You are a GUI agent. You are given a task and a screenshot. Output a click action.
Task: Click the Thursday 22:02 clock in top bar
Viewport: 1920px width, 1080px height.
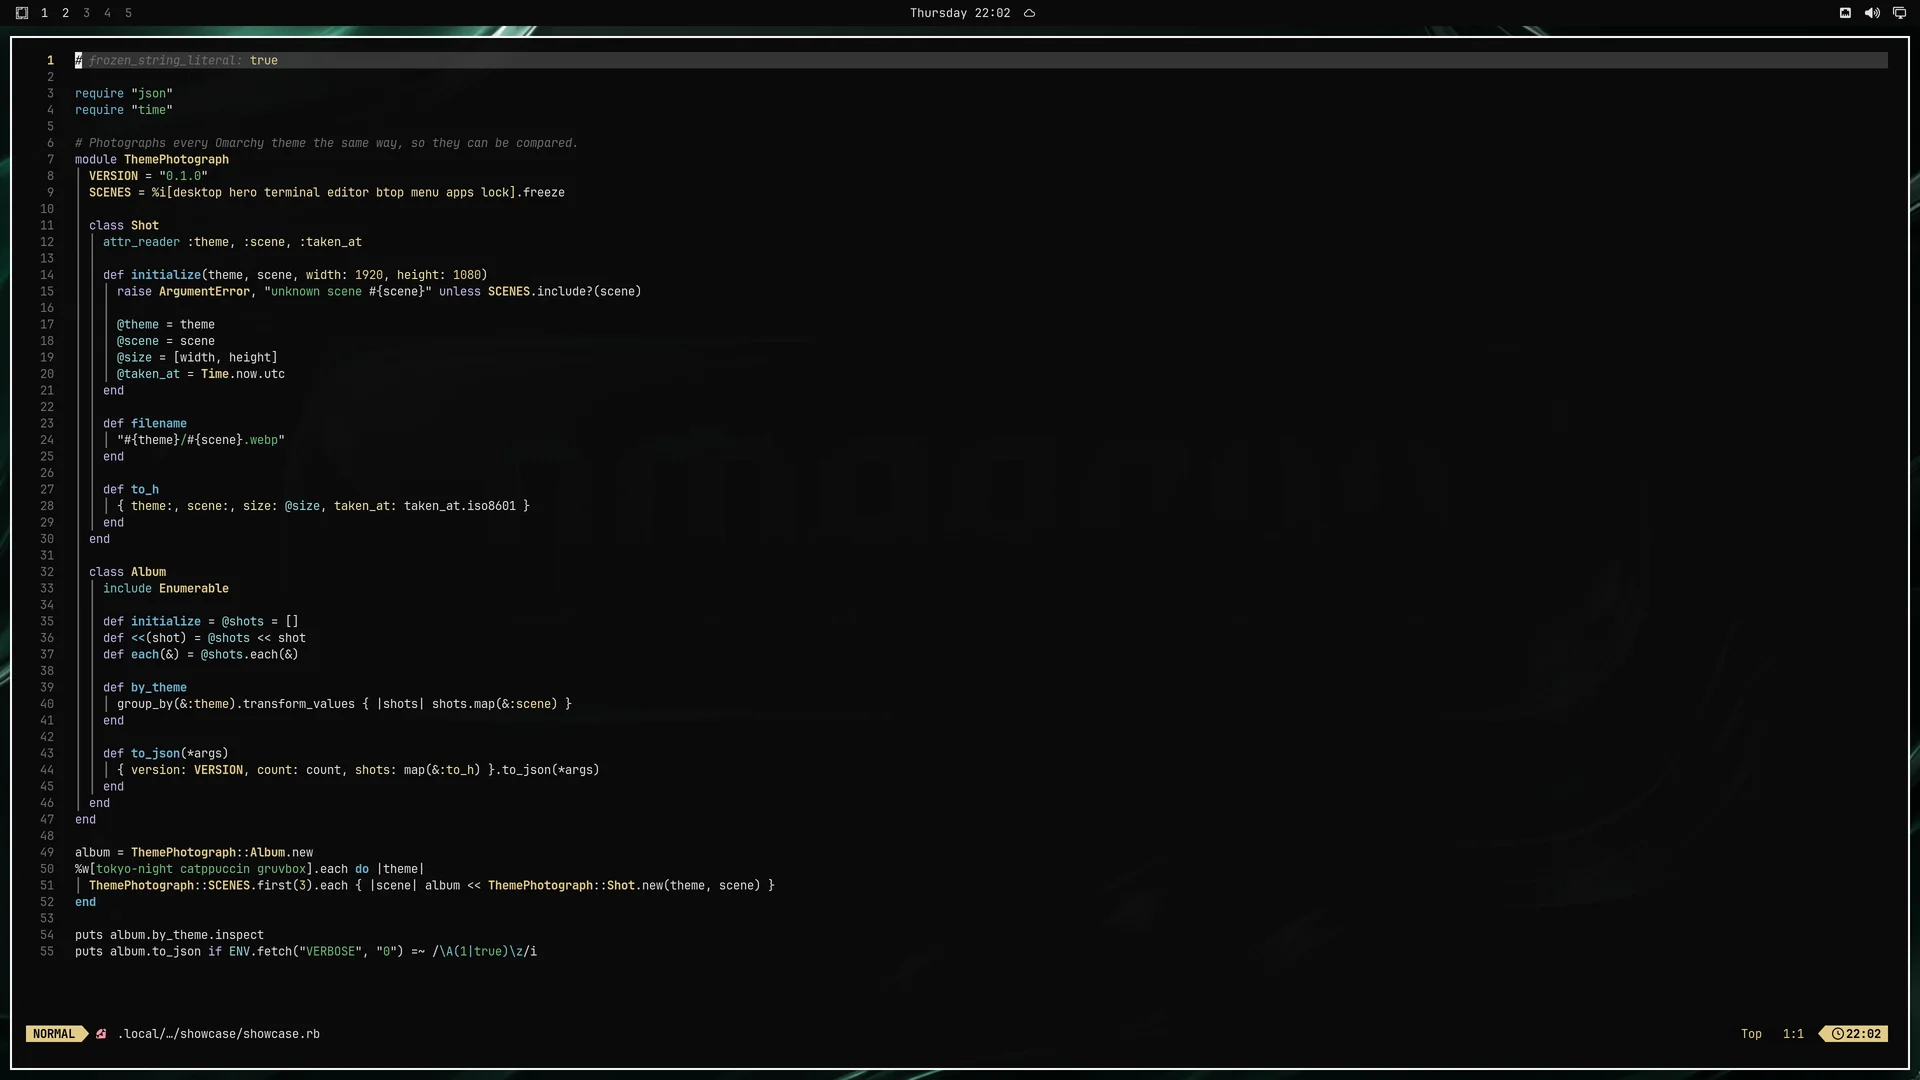(x=960, y=13)
